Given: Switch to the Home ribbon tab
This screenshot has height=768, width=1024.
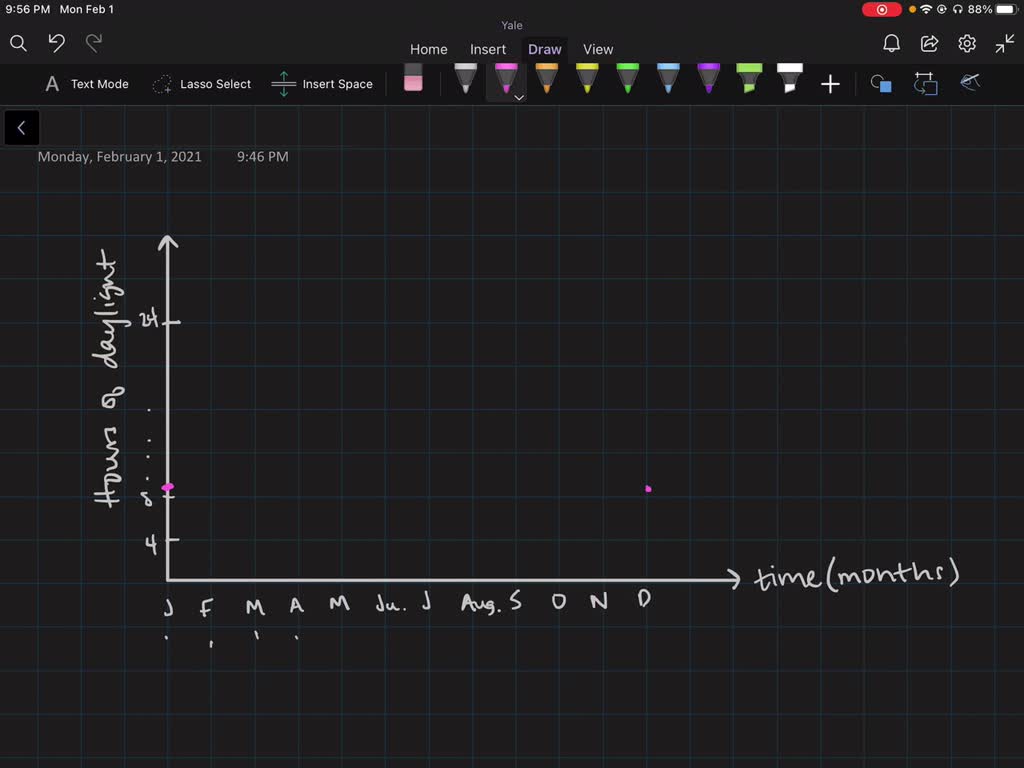Looking at the screenshot, I should pyautogui.click(x=428, y=48).
